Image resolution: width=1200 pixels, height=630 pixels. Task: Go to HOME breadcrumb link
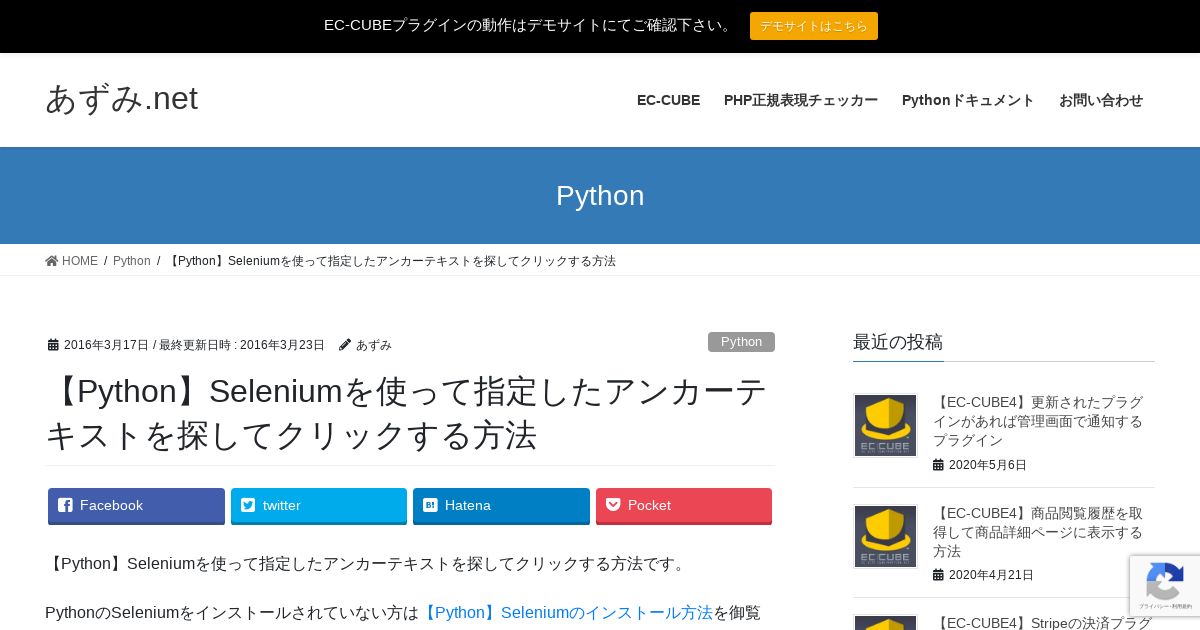80,261
